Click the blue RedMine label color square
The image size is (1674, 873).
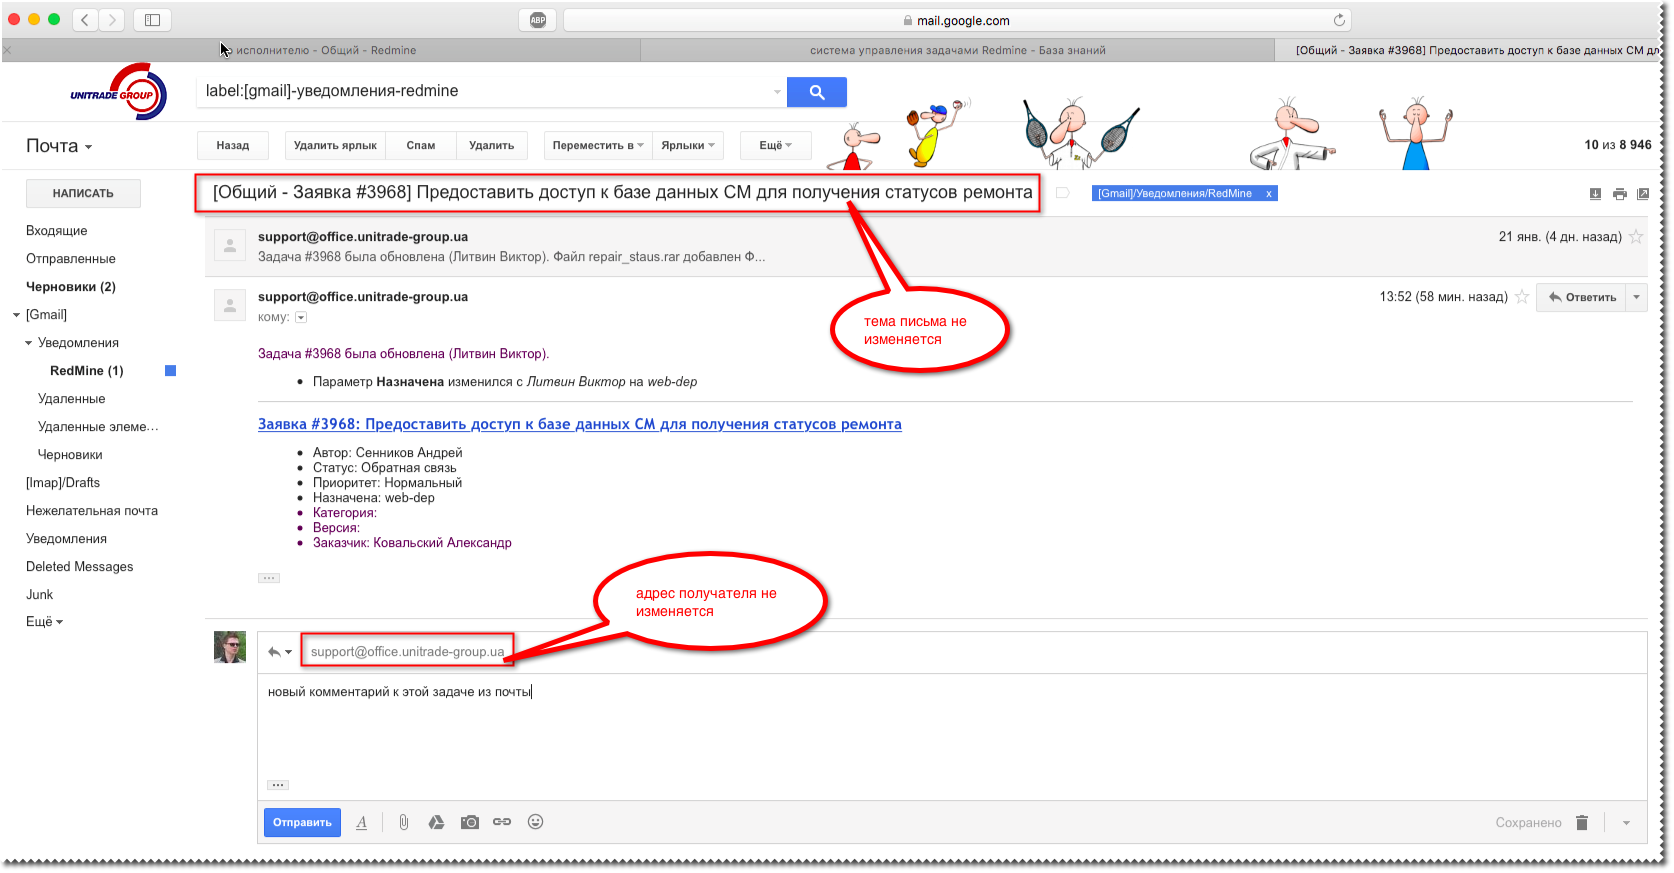(170, 371)
